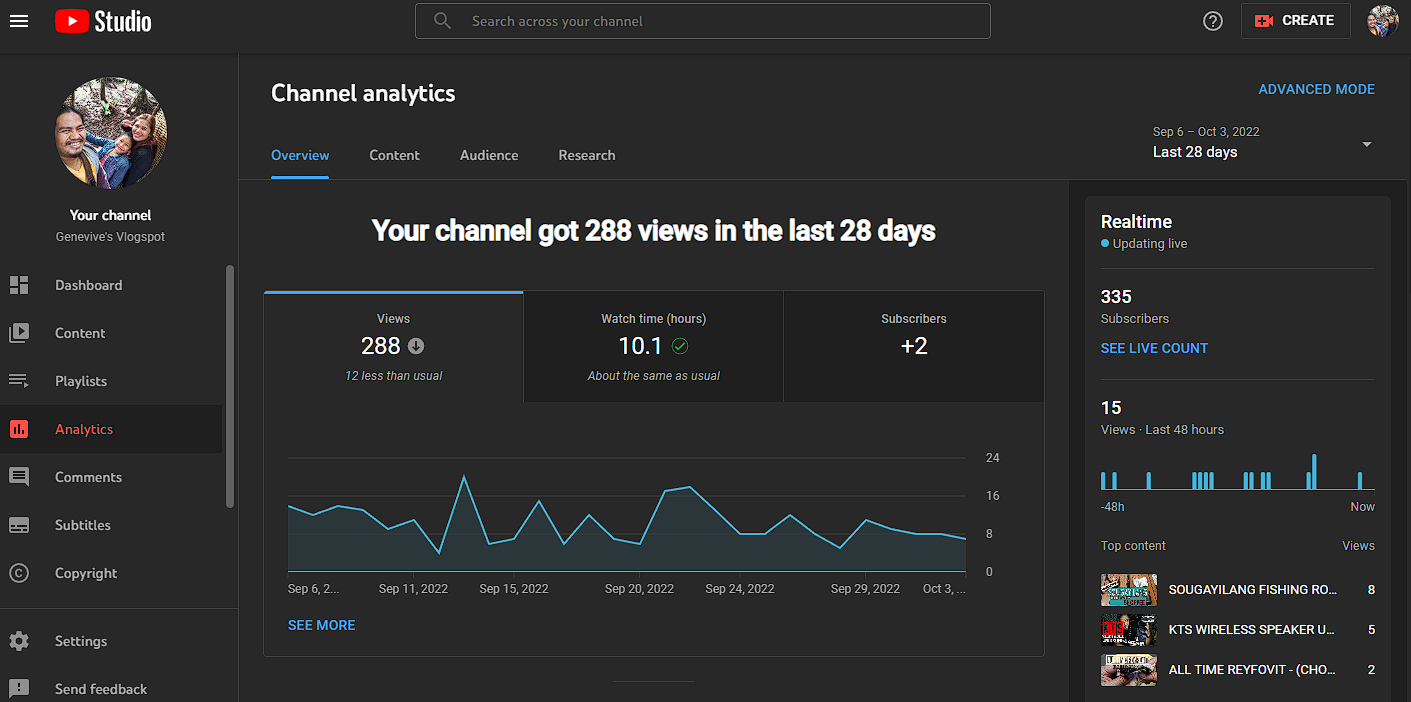This screenshot has width=1411, height=702.
Task: Select the Watch time (hours) card
Action: (x=653, y=347)
